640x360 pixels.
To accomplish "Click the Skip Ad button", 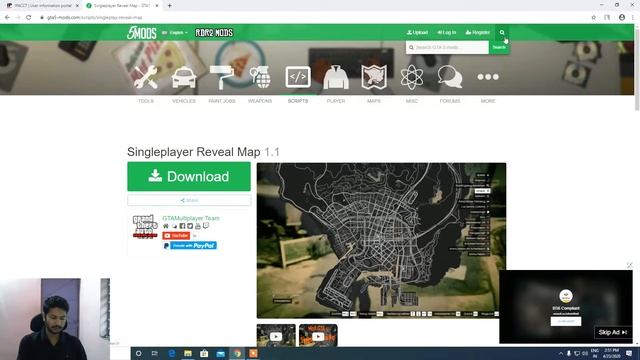I will [613, 333].
